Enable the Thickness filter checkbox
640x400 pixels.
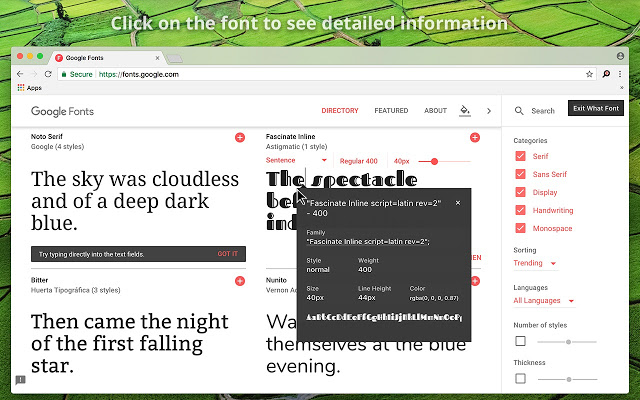point(520,378)
